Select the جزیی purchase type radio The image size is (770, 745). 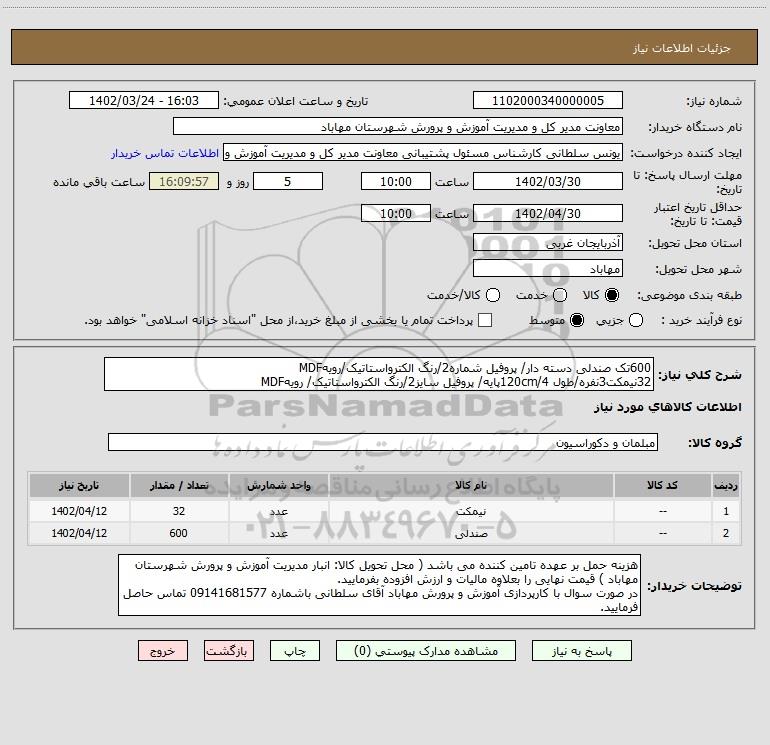[636, 320]
